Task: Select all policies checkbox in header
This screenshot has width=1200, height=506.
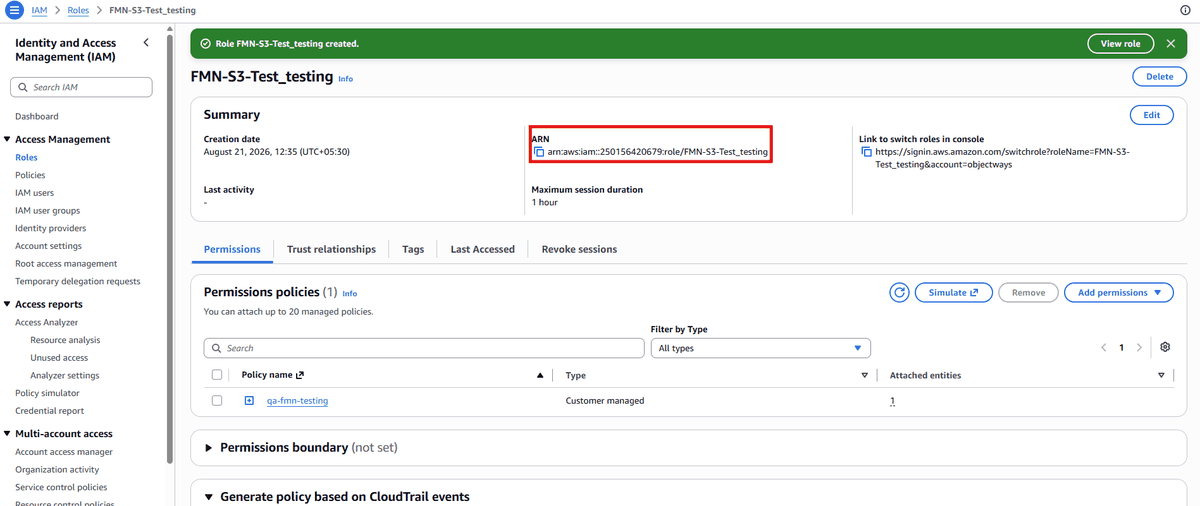Action: coord(217,375)
